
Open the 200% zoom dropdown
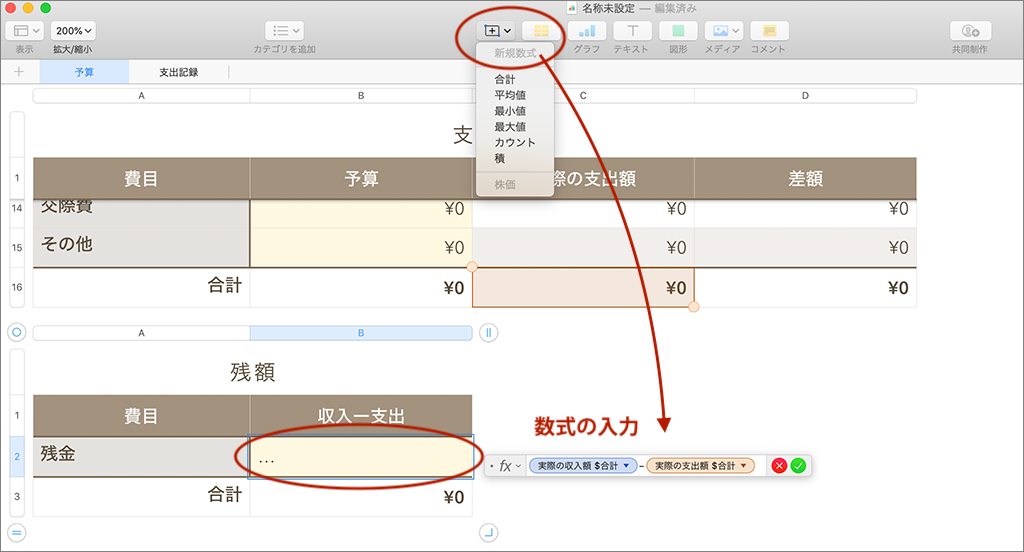point(73,31)
